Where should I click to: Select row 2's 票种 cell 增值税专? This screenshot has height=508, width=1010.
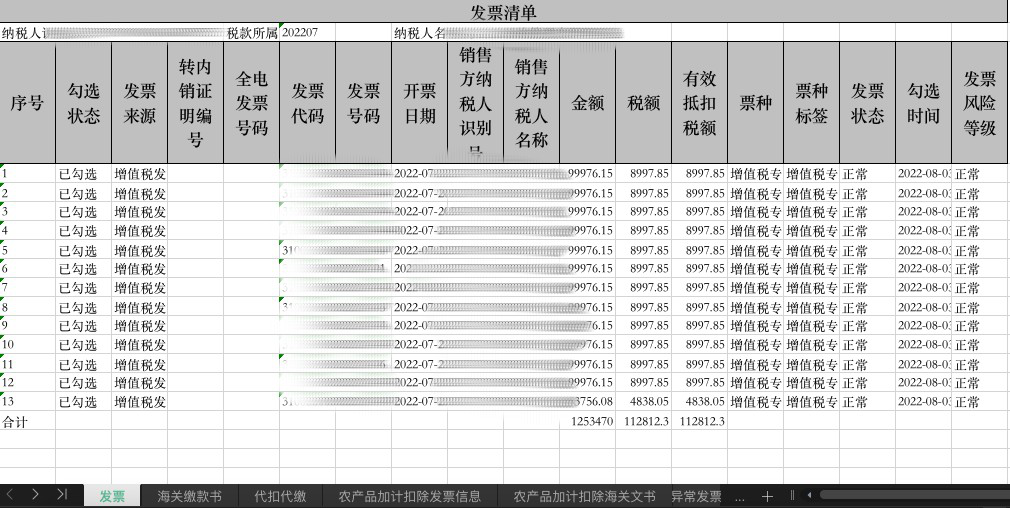[x=756, y=193]
